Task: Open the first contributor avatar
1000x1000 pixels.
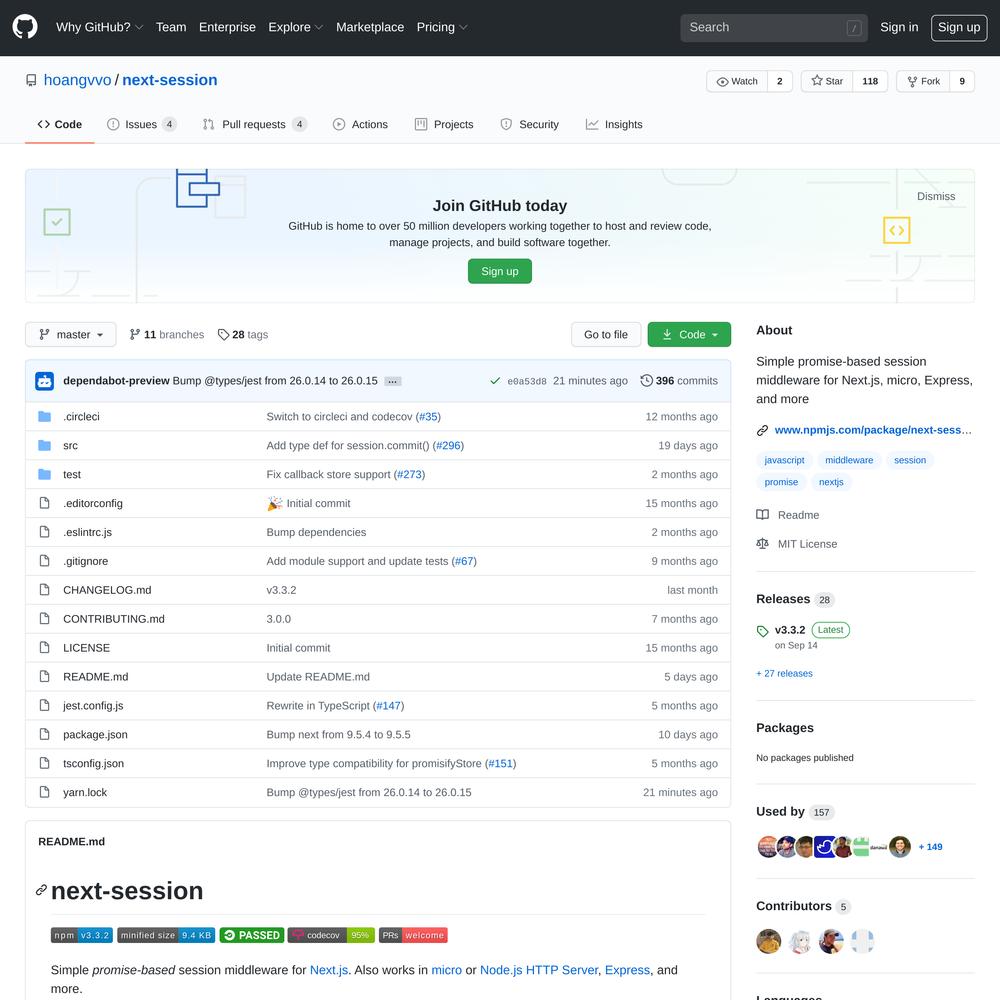Action: tap(768, 941)
